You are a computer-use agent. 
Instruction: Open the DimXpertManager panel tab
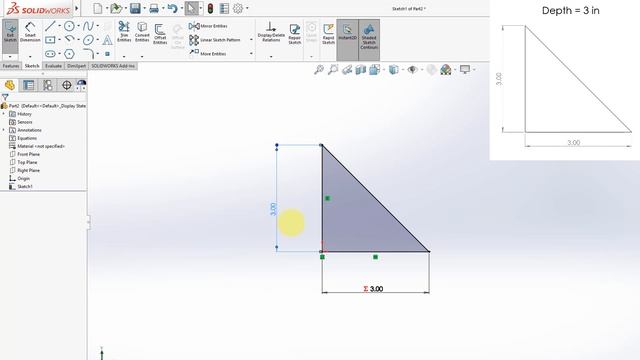pos(67,85)
